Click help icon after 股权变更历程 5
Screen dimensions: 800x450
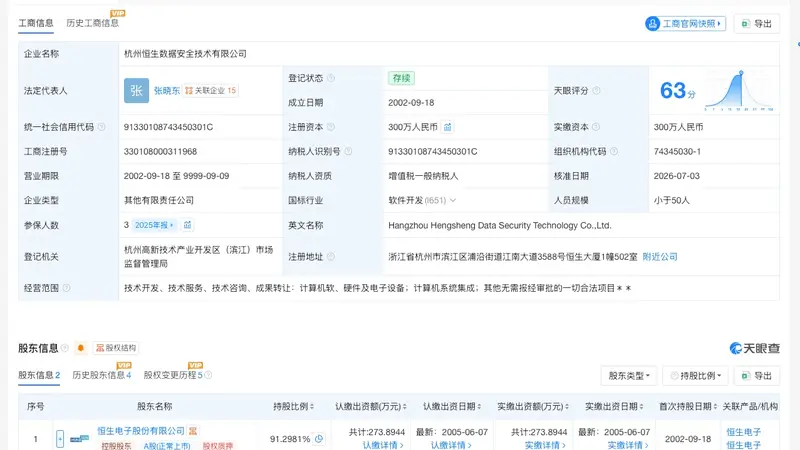[208, 376]
